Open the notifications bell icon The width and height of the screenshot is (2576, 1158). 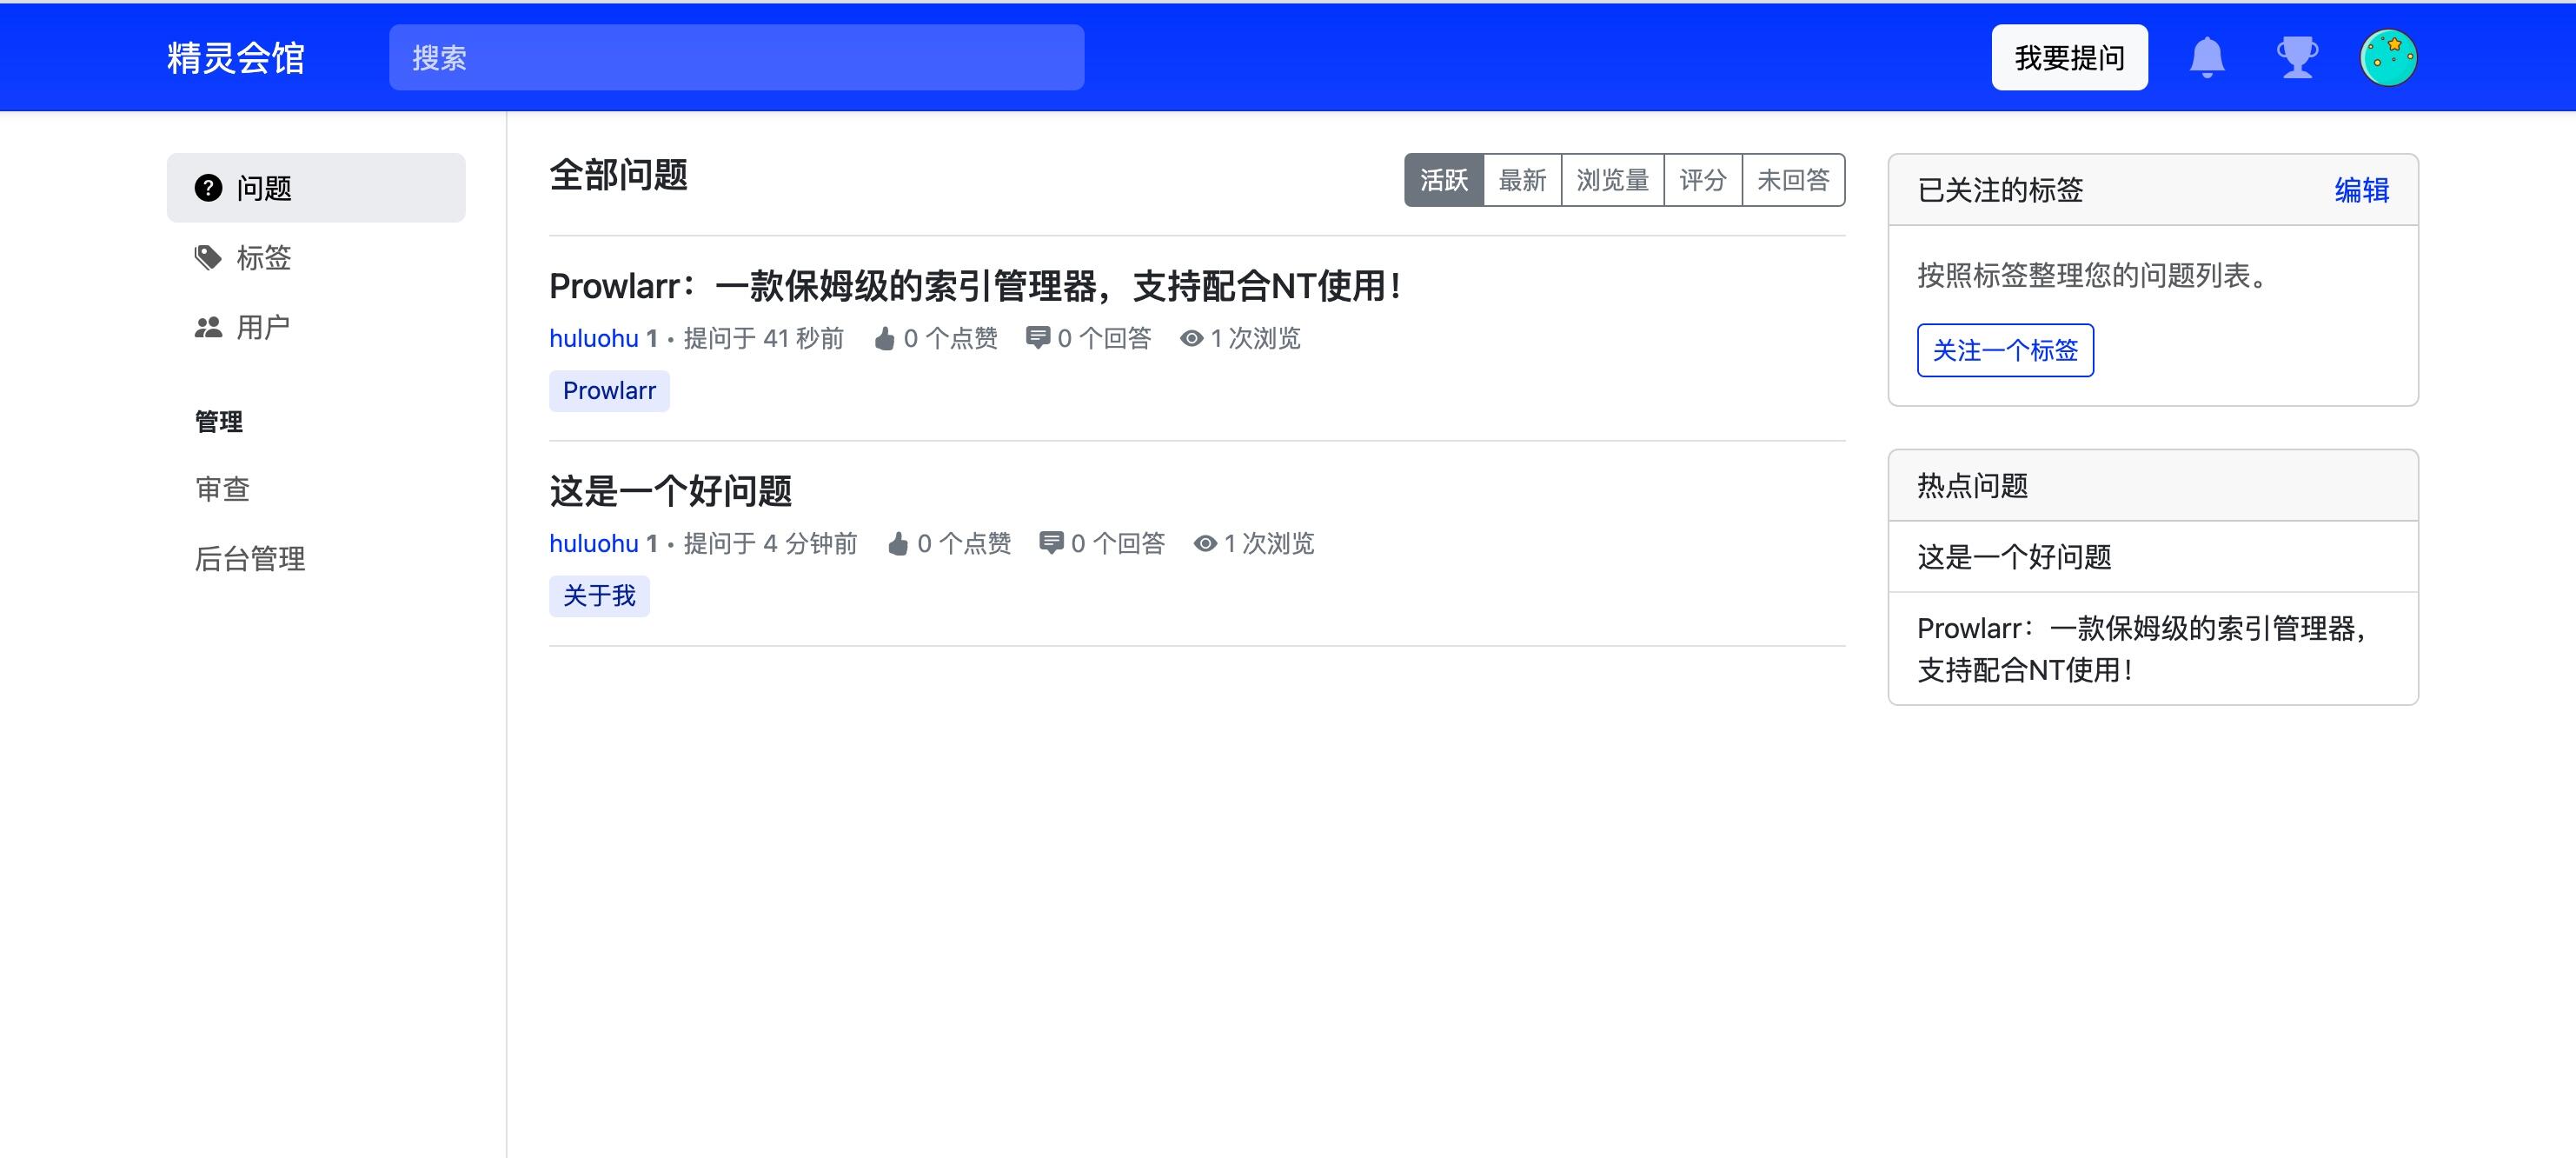(x=2207, y=57)
